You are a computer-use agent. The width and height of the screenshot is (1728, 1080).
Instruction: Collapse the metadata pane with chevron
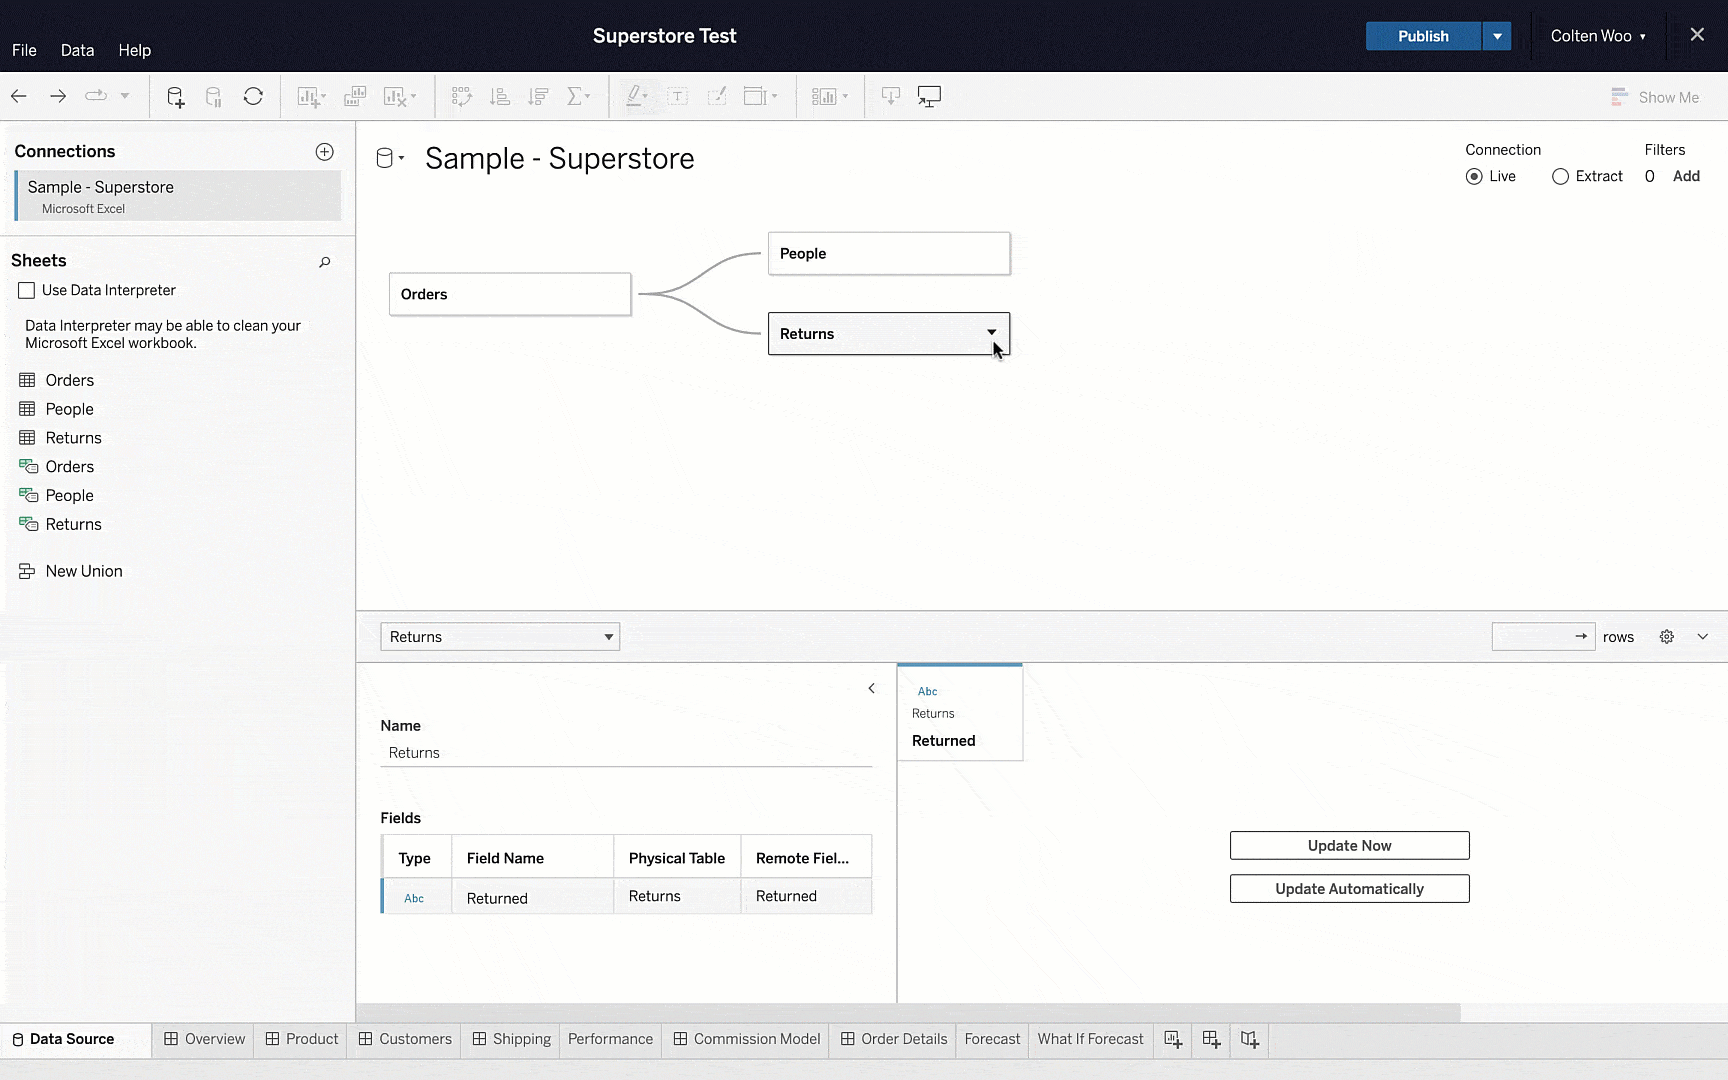[872, 688]
